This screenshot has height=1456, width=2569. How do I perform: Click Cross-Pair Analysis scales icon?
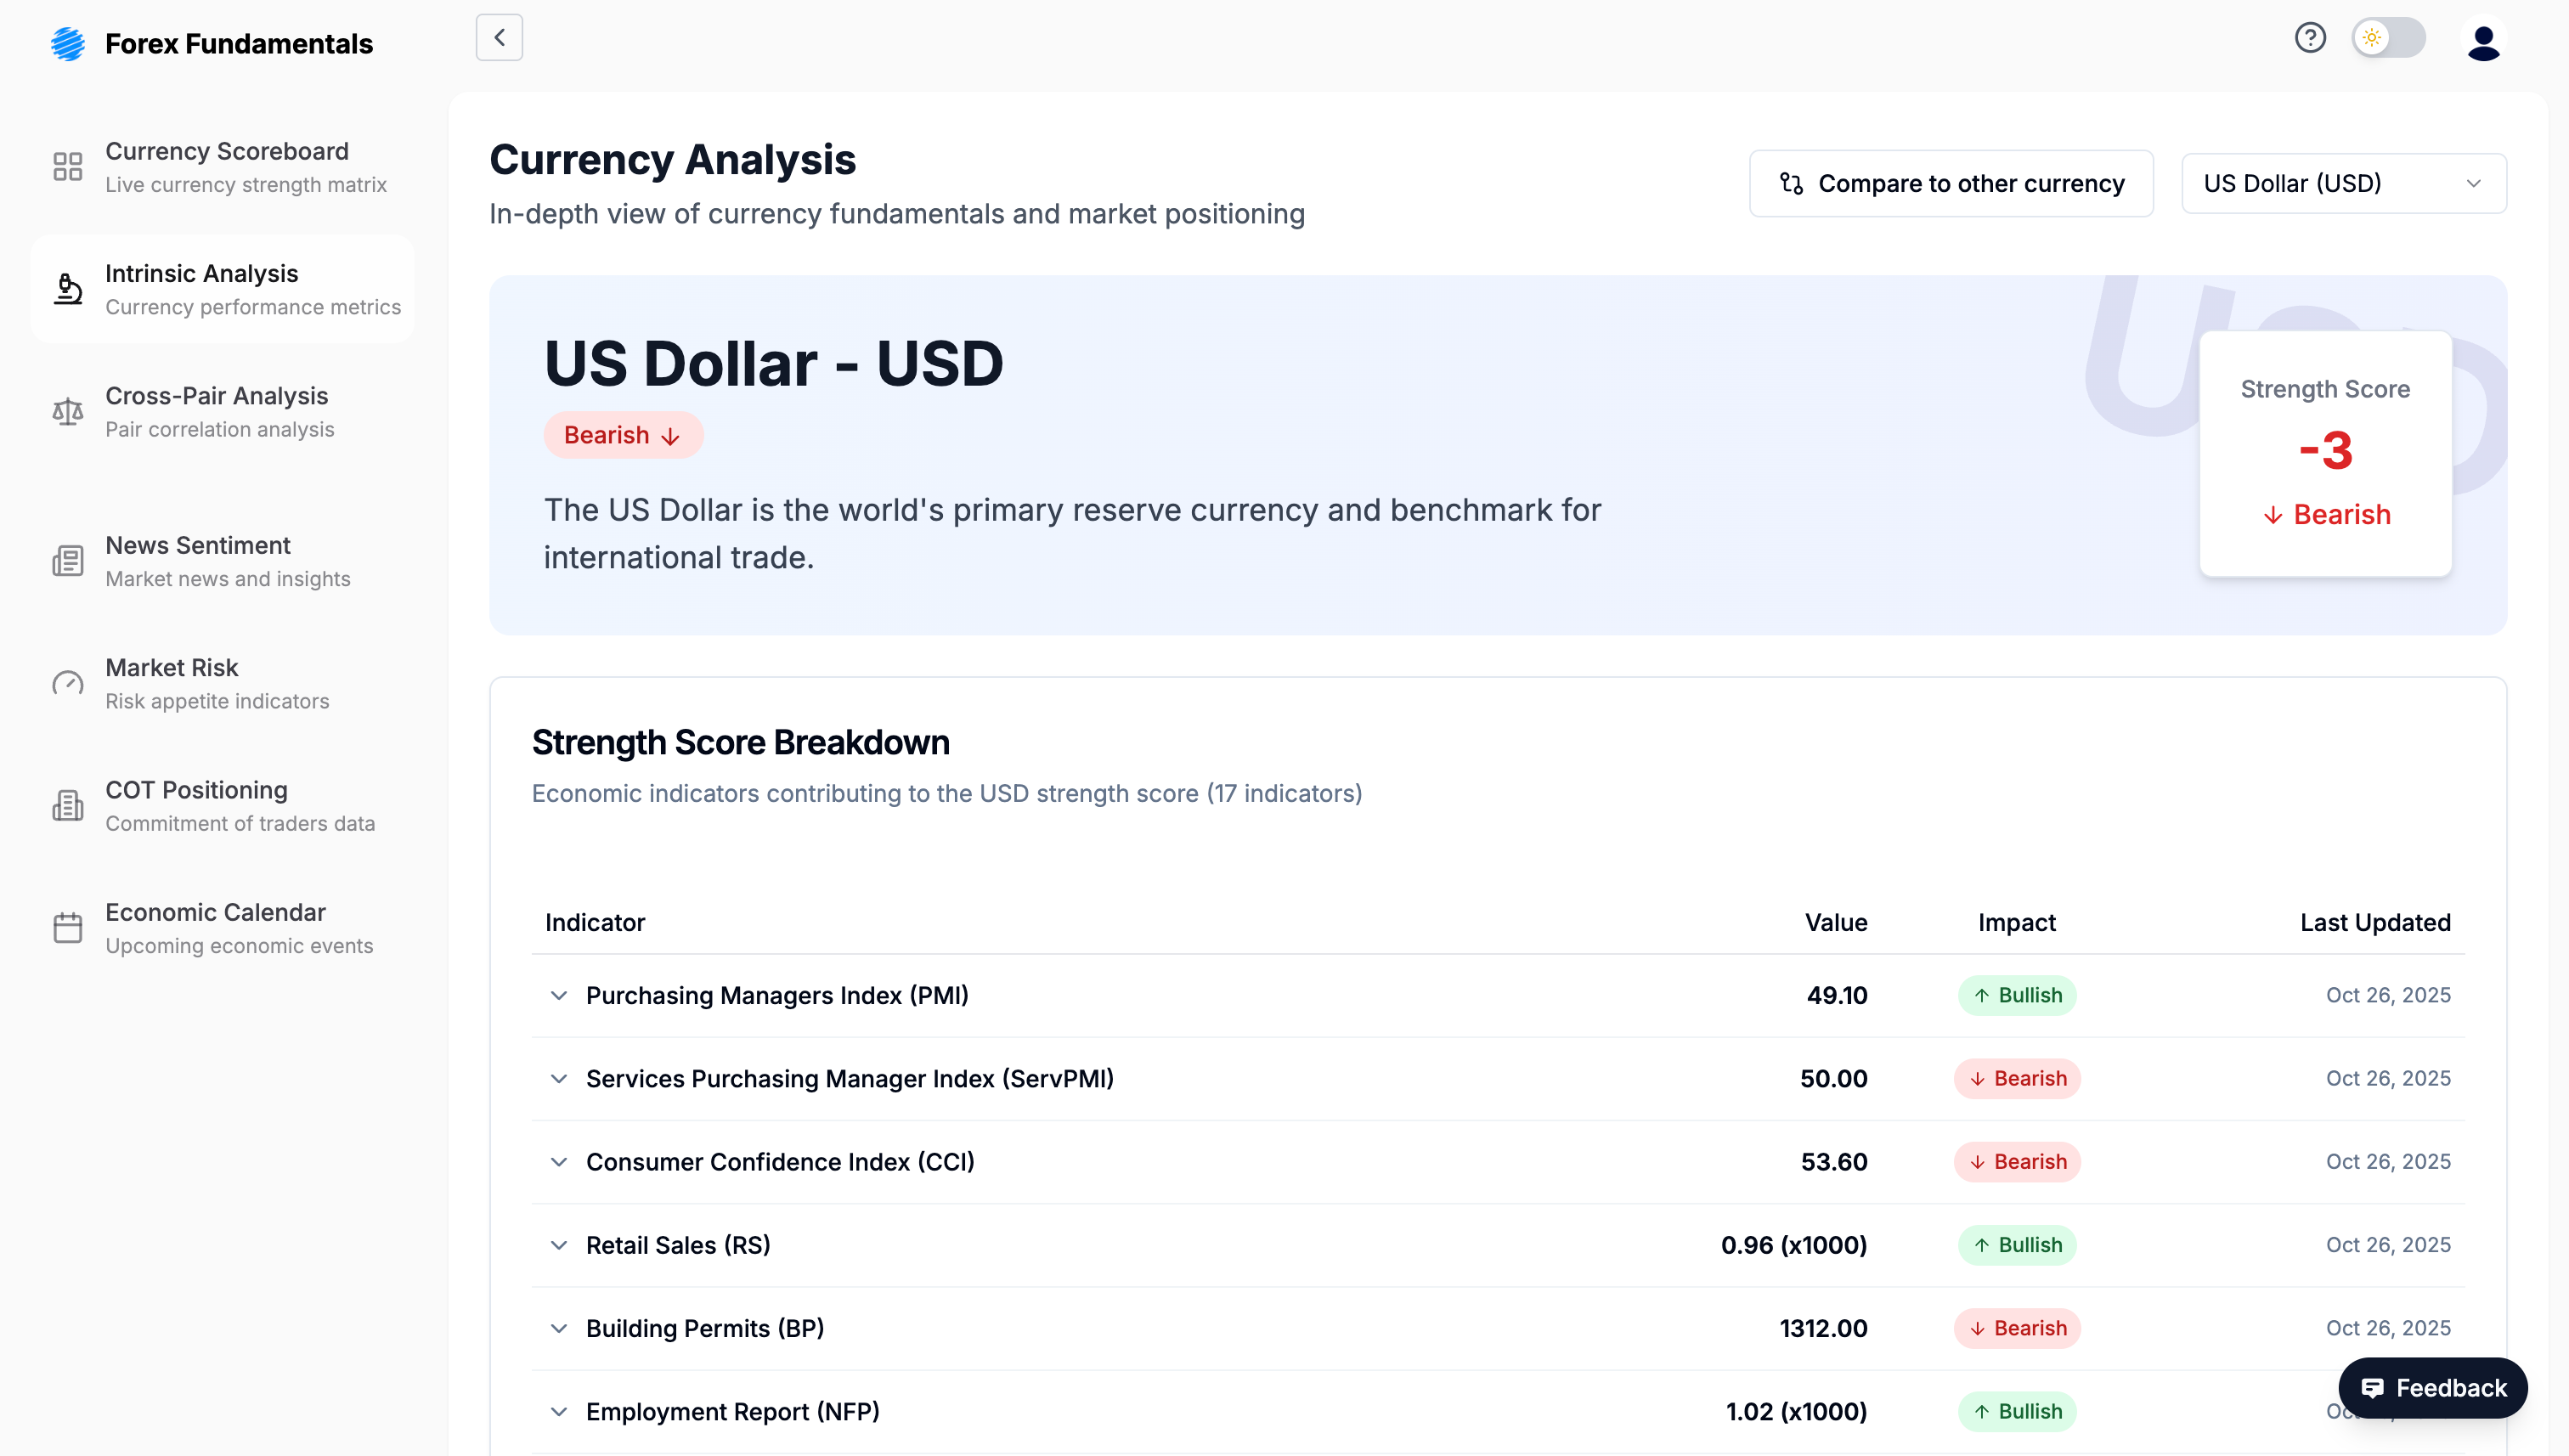[68, 412]
